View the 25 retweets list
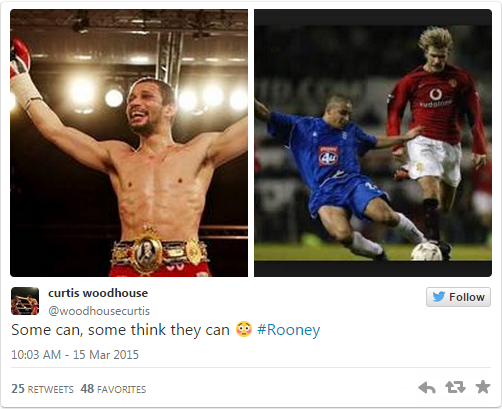The image size is (502, 409). tap(42, 389)
